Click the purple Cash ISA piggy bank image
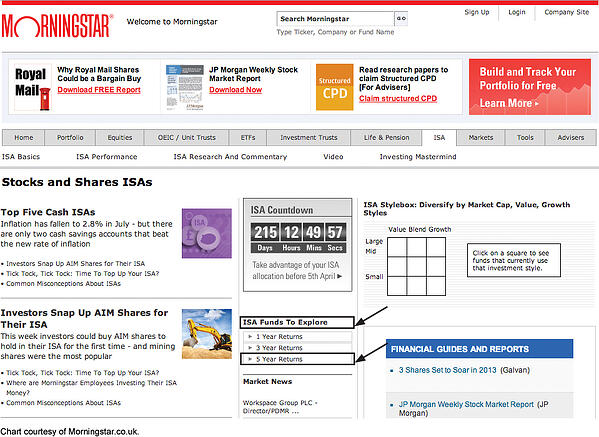 [207, 233]
